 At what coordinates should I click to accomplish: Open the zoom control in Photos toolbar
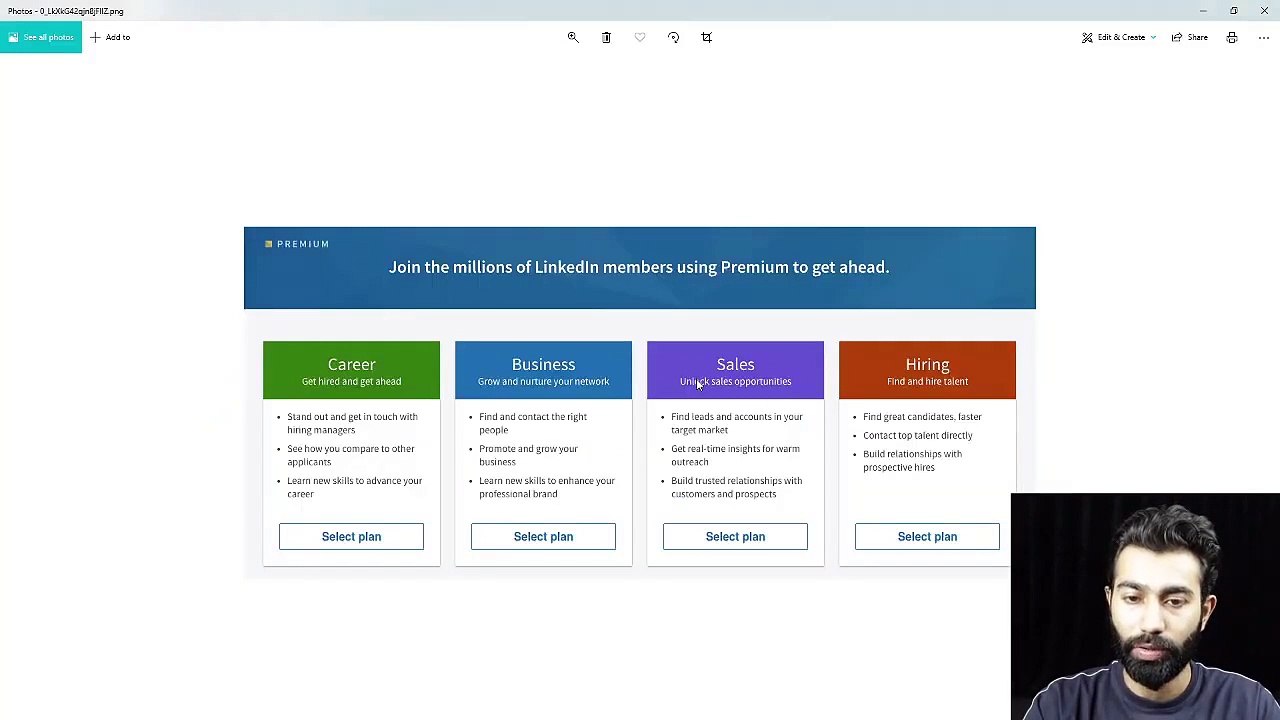pyautogui.click(x=573, y=37)
